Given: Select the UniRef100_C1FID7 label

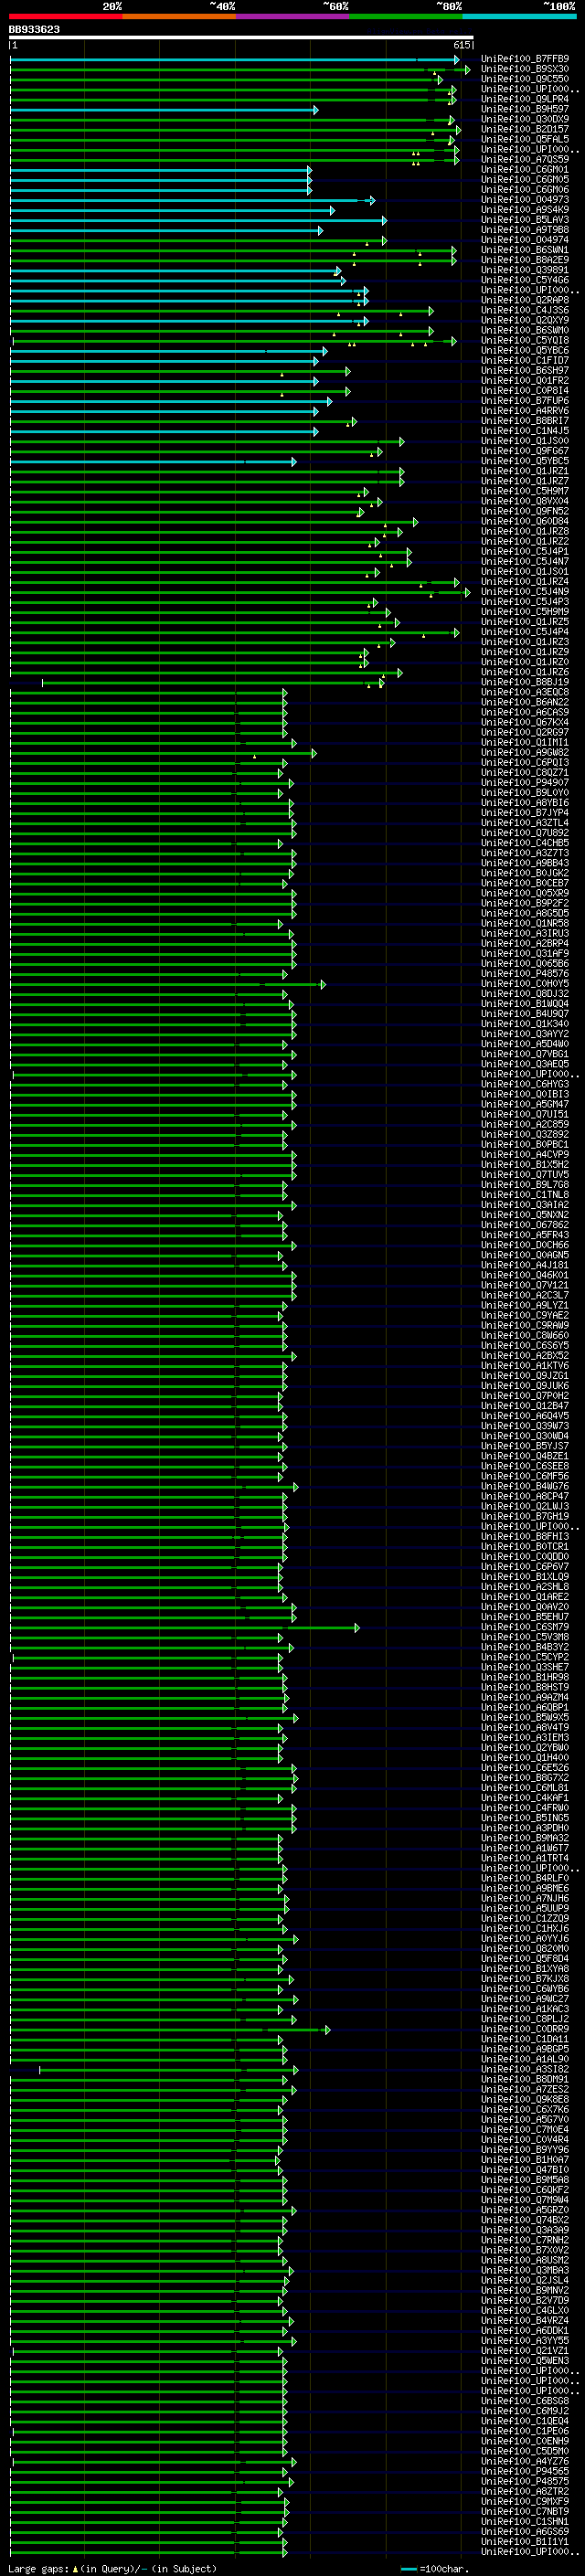Looking at the screenshot, I should pyautogui.click(x=525, y=361).
